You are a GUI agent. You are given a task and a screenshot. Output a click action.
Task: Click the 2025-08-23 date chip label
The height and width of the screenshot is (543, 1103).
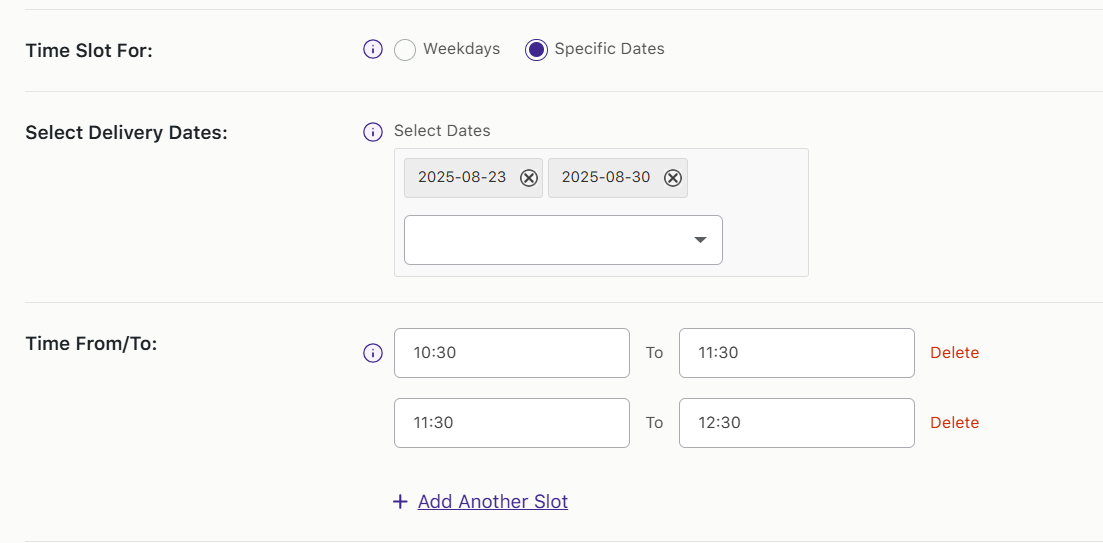(462, 177)
